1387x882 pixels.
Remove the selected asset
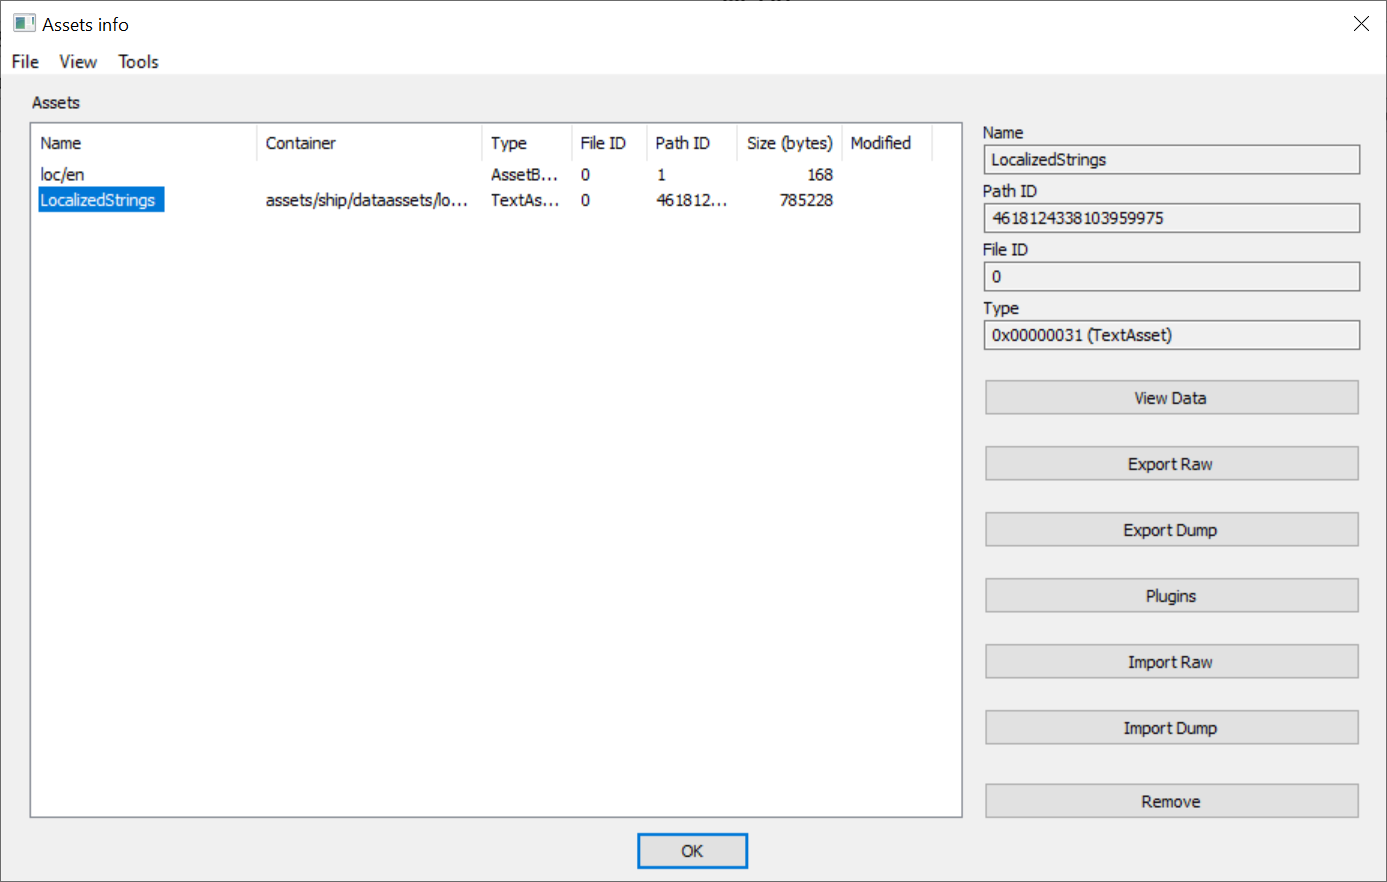tap(1171, 801)
